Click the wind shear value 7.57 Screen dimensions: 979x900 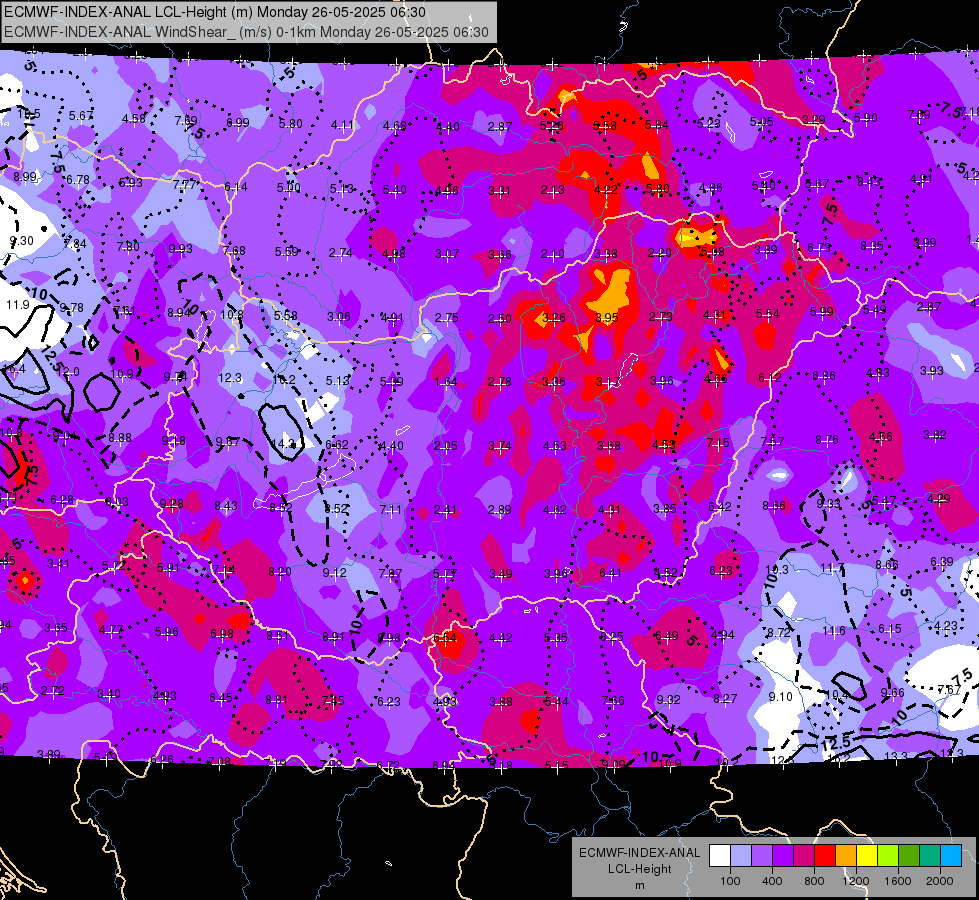click(x=772, y=442)
